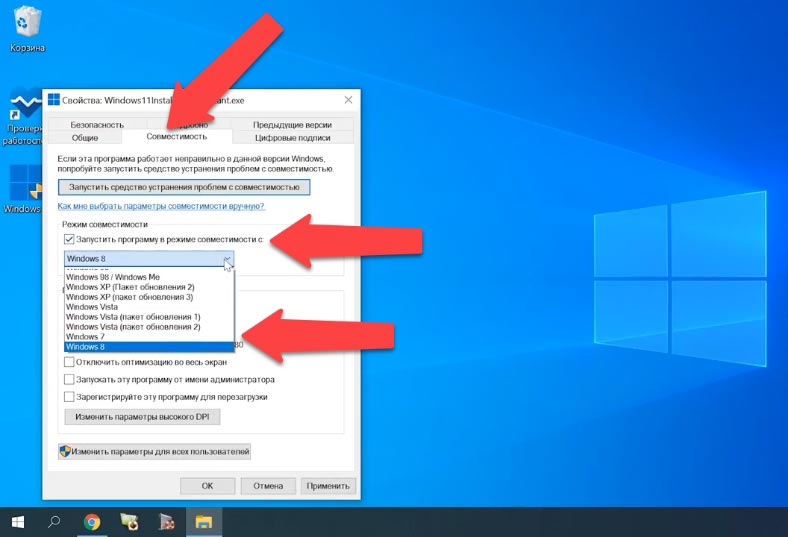Screen dimensions: 788x537
Task: Choose Windows XP (пакет обновления 3) option
Action: (149, 297)
